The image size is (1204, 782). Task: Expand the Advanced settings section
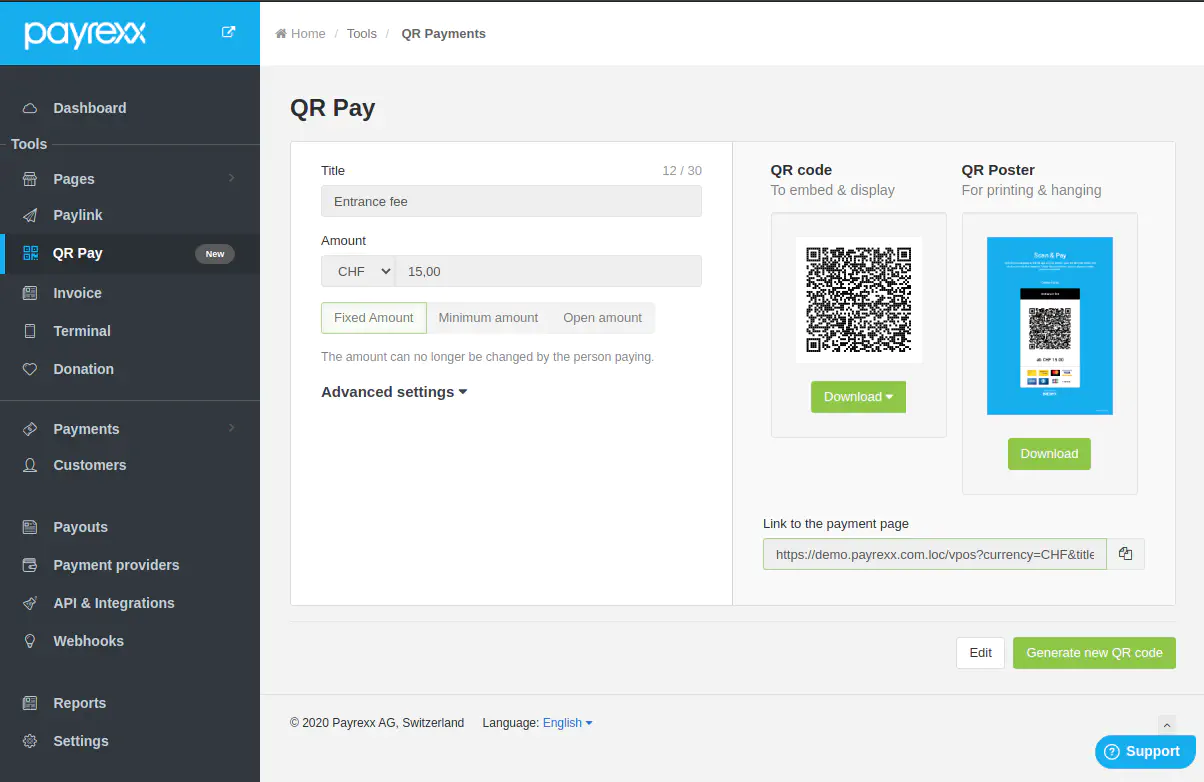tap(394, 392)
